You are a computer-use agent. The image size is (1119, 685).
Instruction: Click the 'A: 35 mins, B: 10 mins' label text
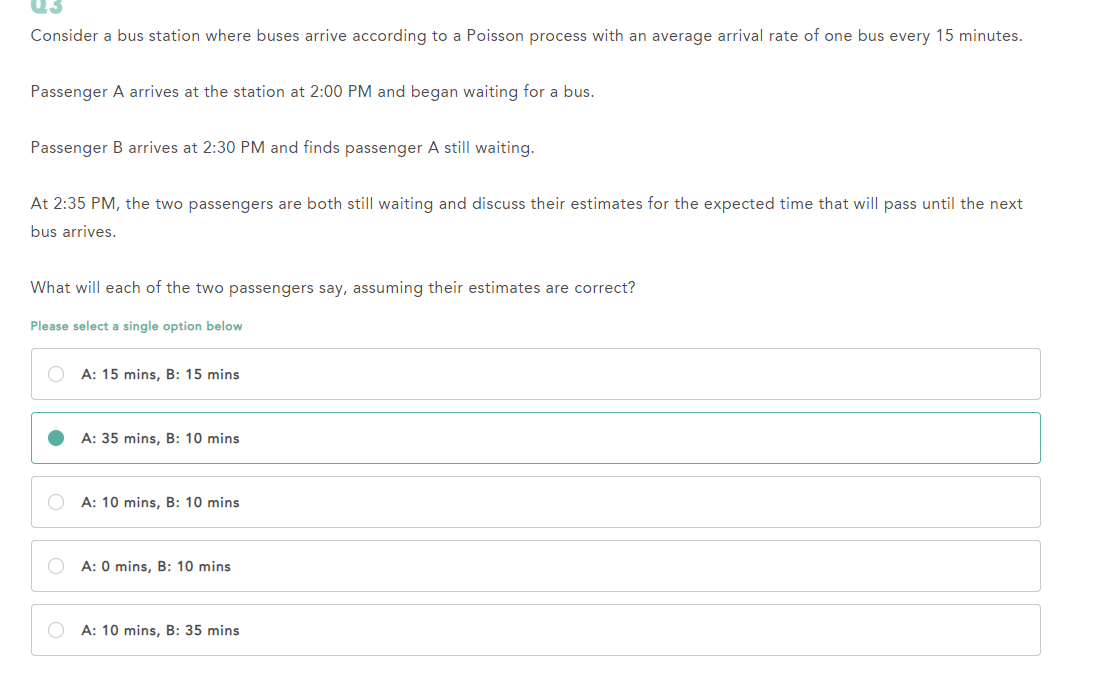pyautogui.click(x=160, y=439)
